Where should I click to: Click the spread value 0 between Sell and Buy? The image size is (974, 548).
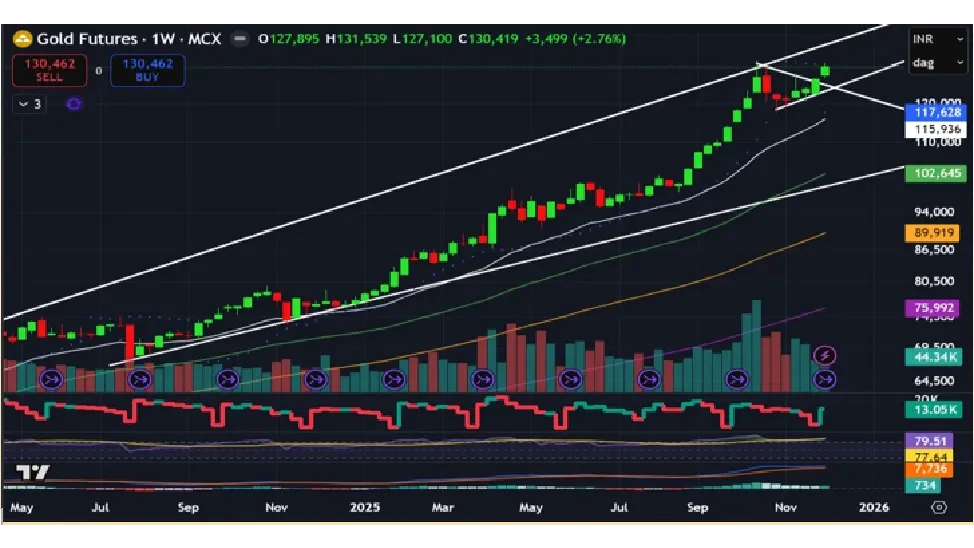pyautogui.click(x=99, y=71)
